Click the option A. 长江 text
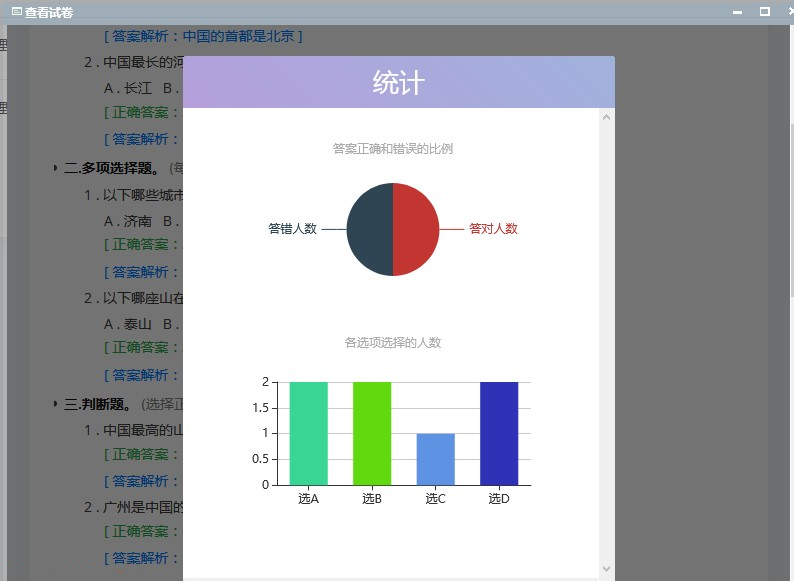This screenshot has width=794, height=581. (128, 88)
